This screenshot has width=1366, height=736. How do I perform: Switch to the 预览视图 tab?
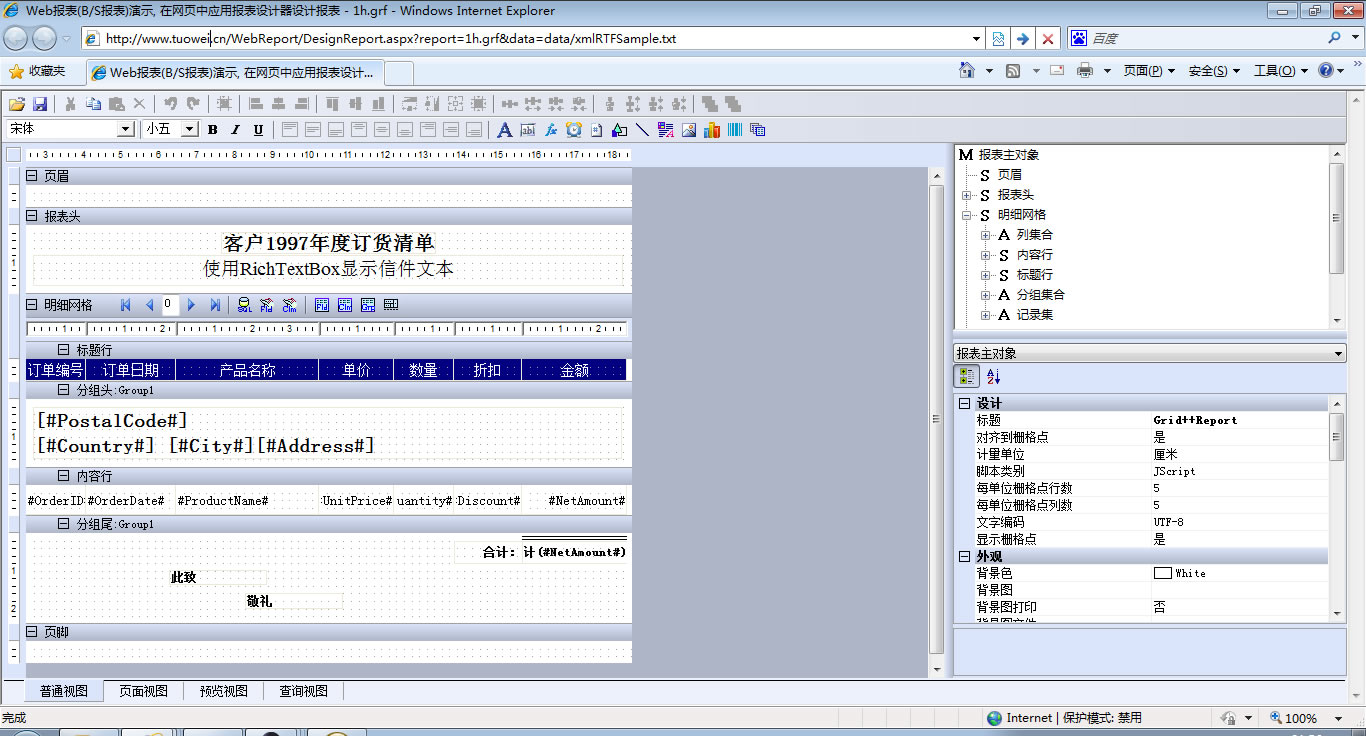click(224, 691)
